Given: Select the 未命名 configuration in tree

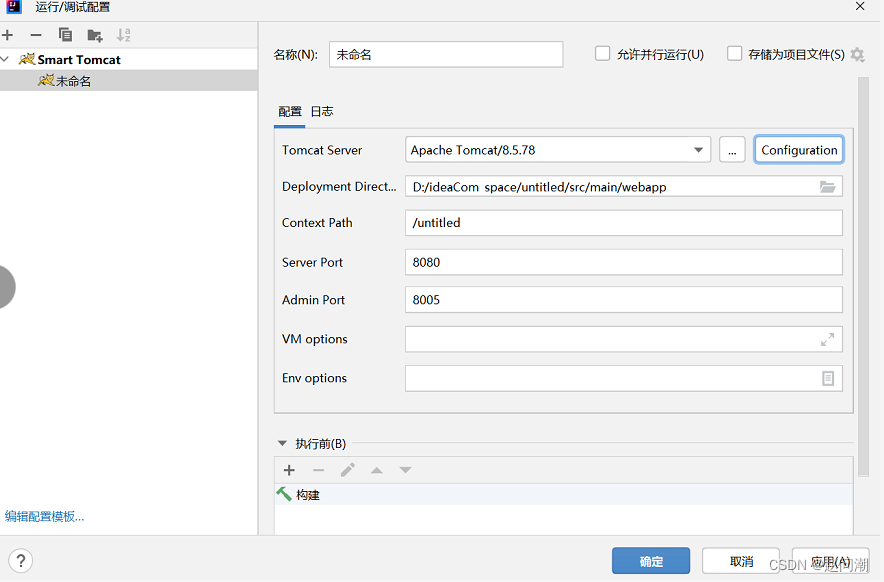Looking at the screenshot, I should pyautogui.click(x=129, y=81).
